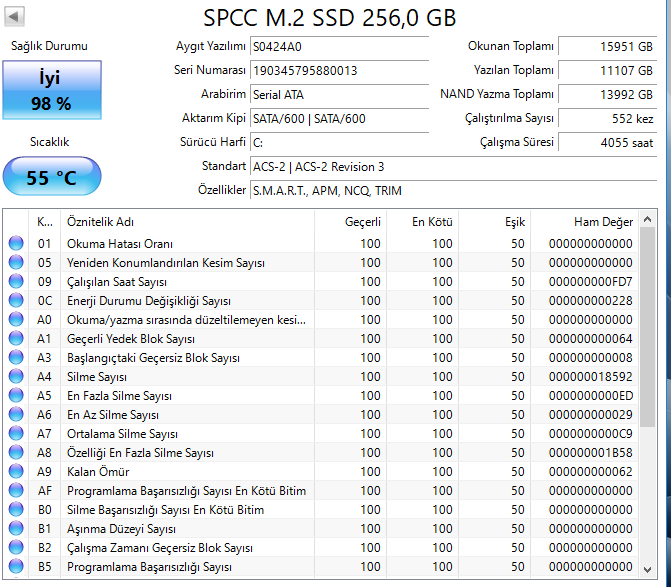Click the İyi 98 % health status button
Image resolution: width=671 pixels, height=587 pixels.
click(x=52, y=90)
